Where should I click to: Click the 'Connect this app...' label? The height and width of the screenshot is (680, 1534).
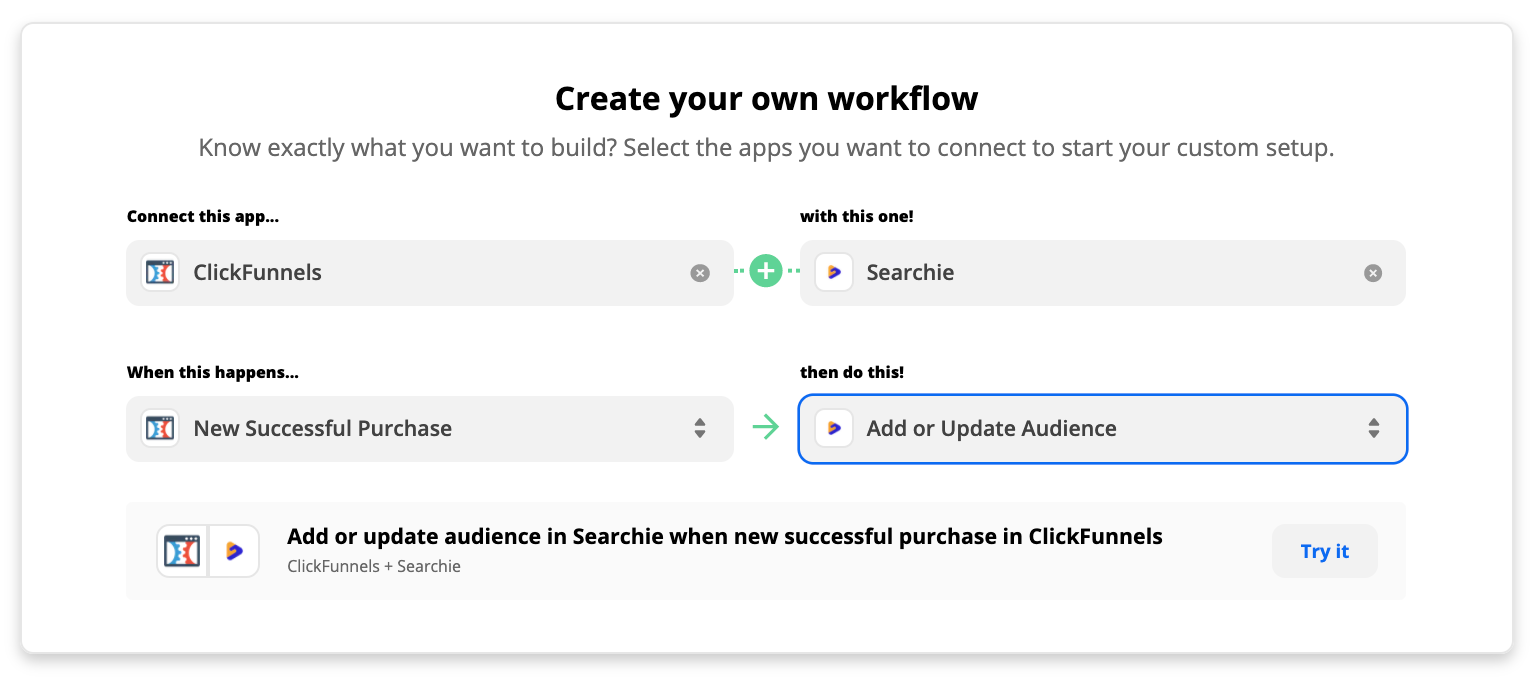click(x=203, y=216)
